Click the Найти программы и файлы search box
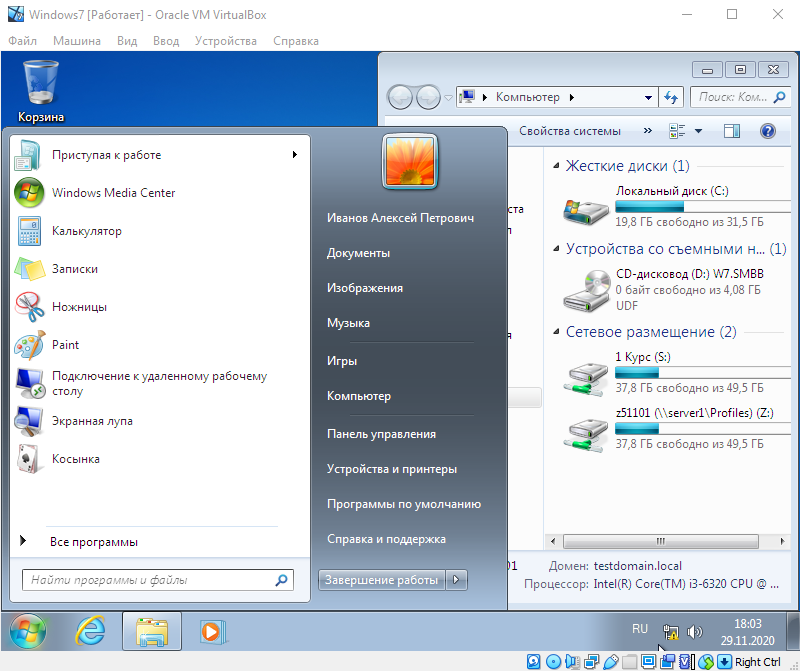This screenshot has height=671, width=800. (x=148, y=580)
